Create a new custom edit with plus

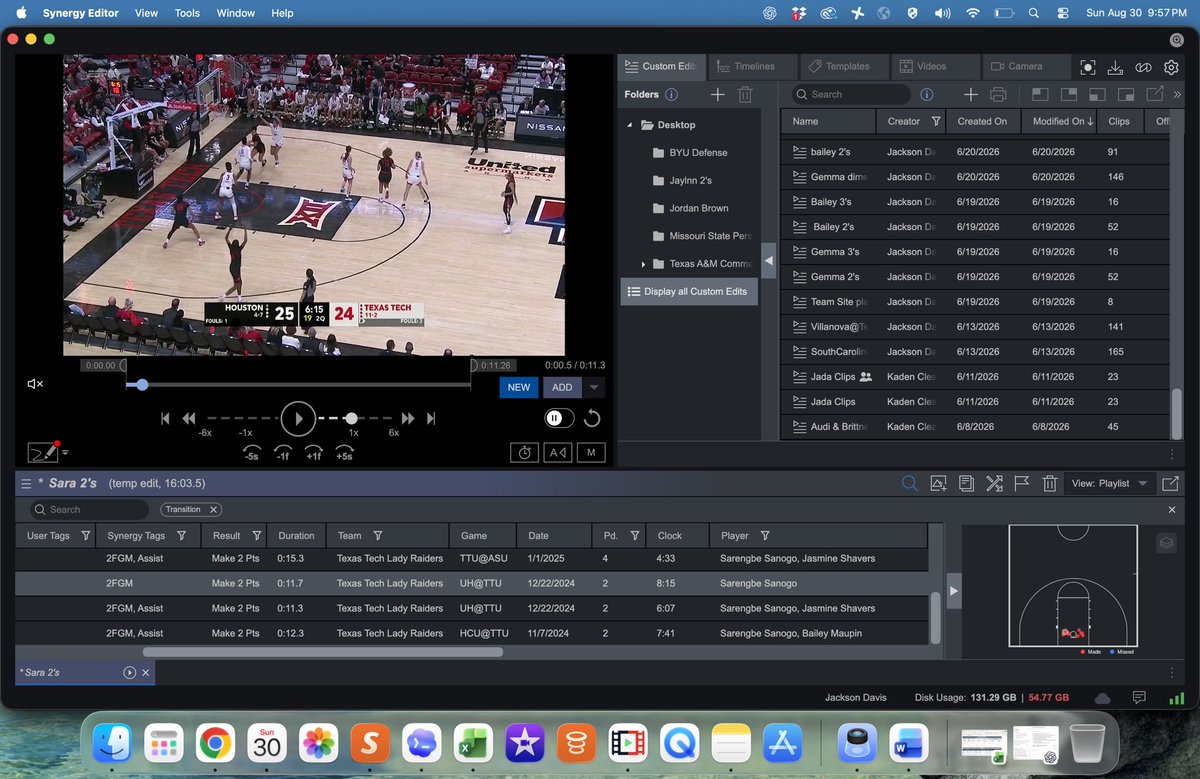(970, 94)
